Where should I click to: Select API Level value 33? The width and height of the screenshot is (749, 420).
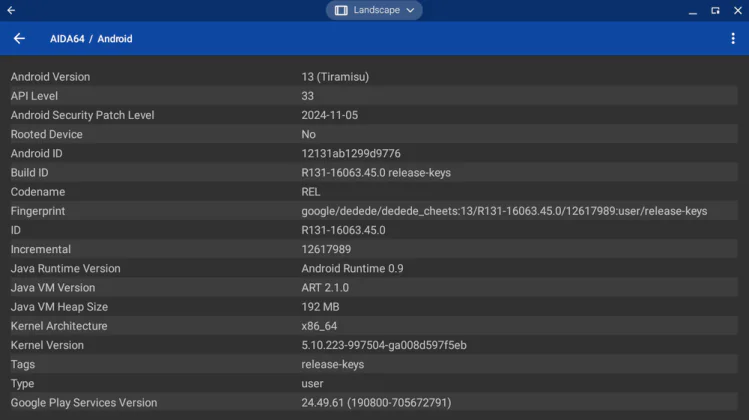pyautogui.click(x=307, y=96)
